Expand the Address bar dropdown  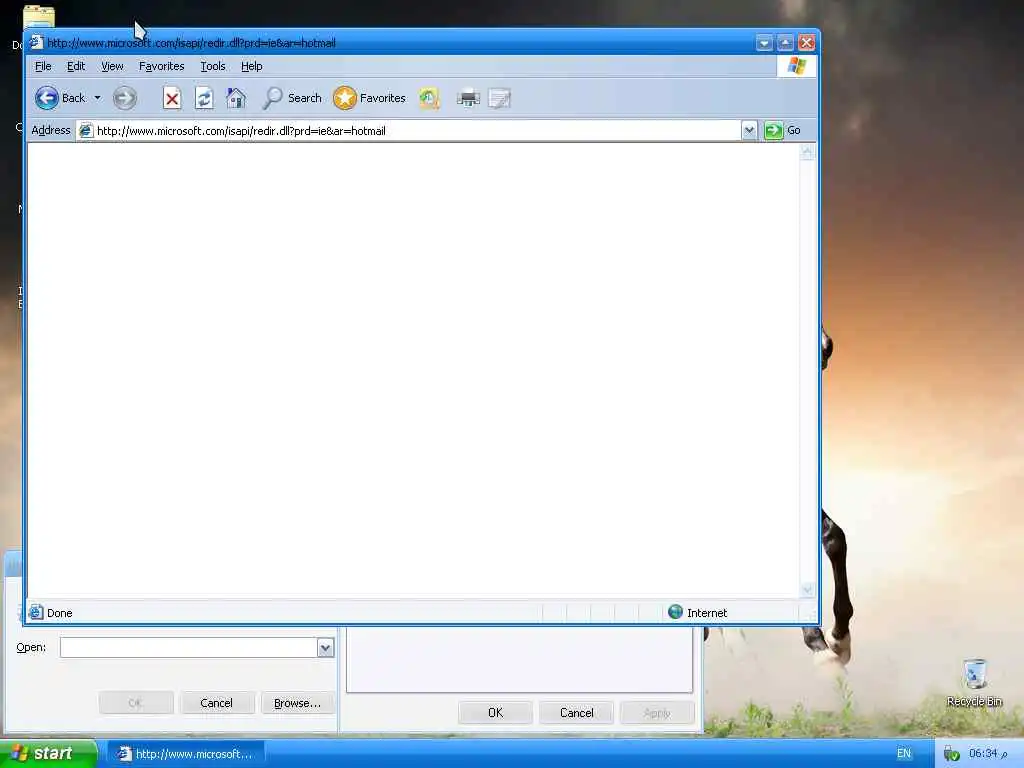point(749,131)
